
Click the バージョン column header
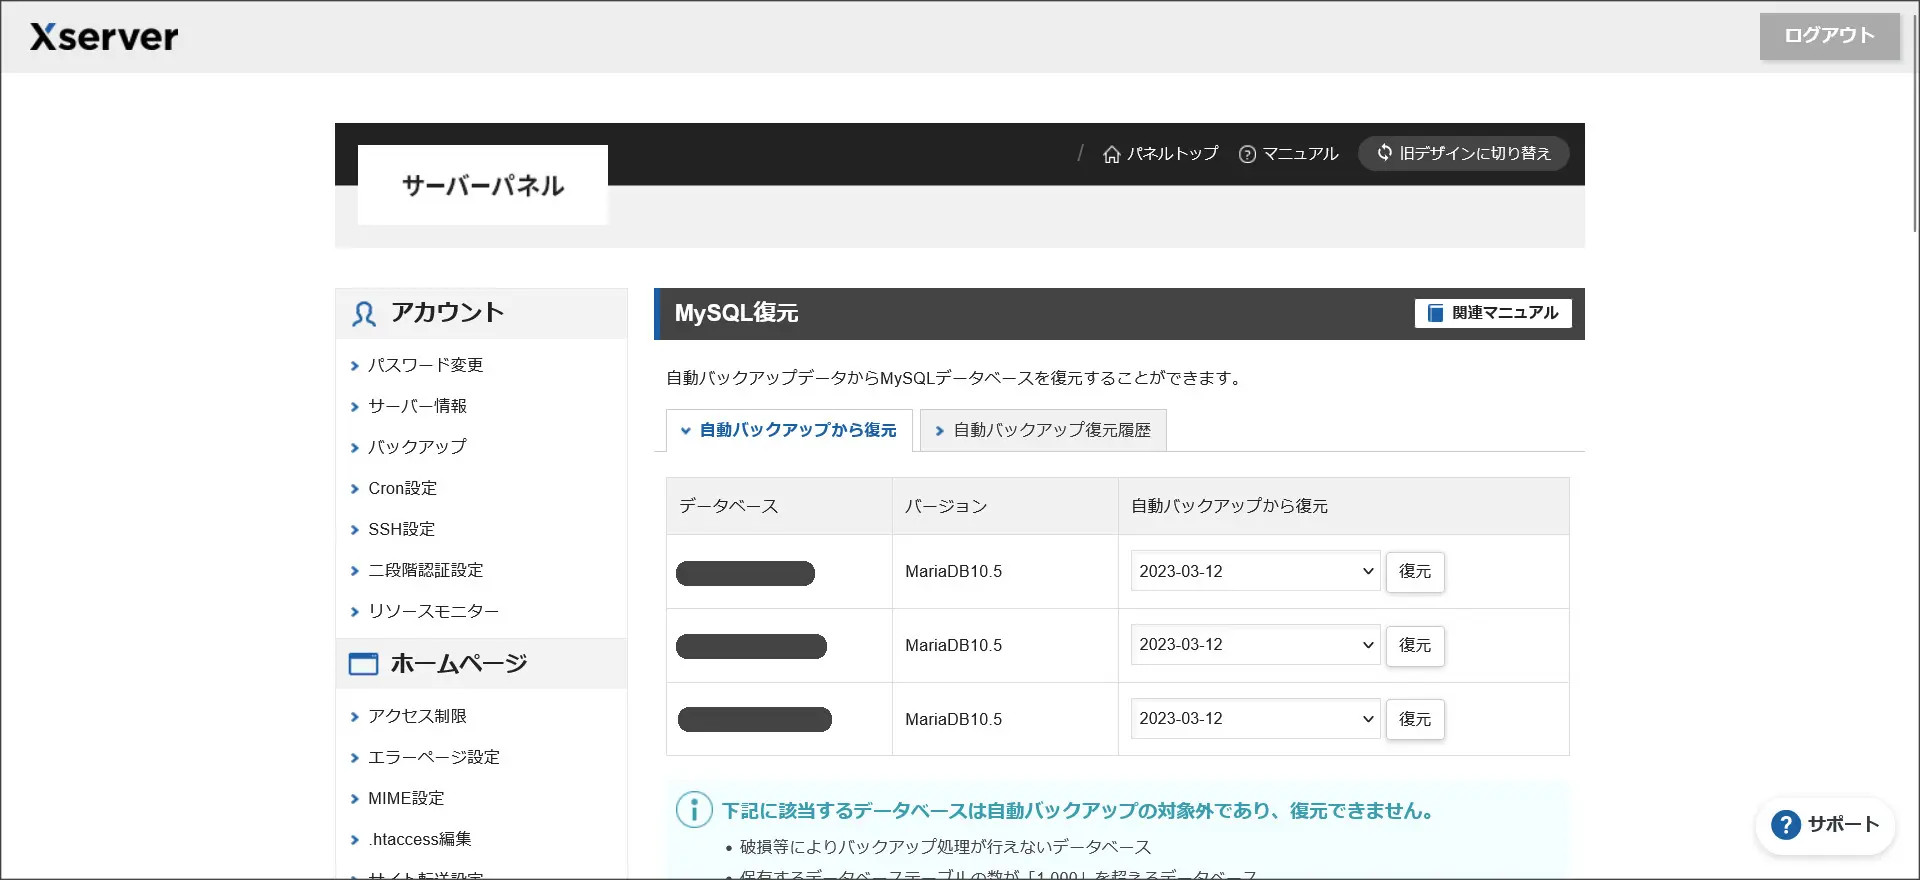pyautogui.click(x=1005, y=506)
